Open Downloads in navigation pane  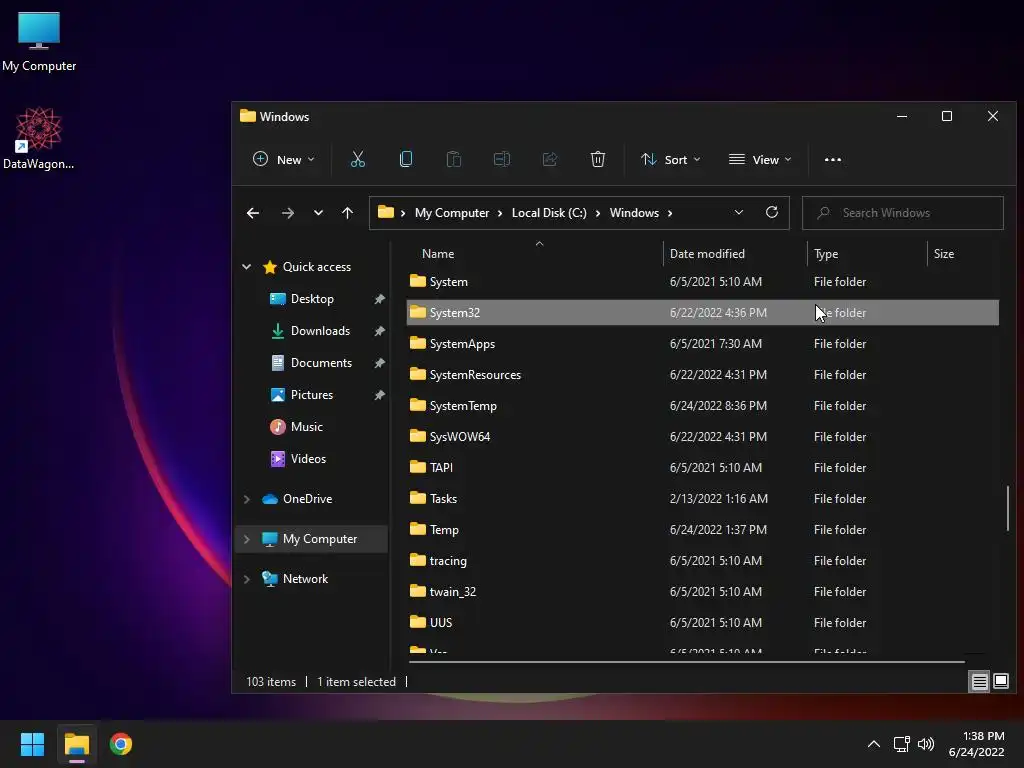(x=320, y=331)
